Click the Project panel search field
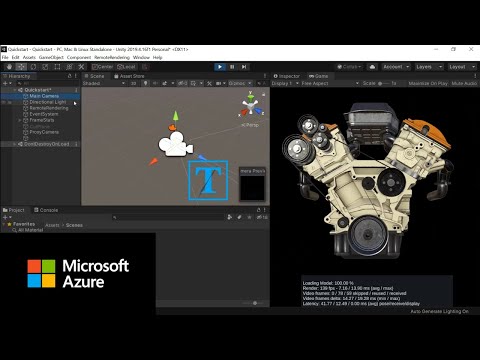The image size is (480, 360). [169, 217]
